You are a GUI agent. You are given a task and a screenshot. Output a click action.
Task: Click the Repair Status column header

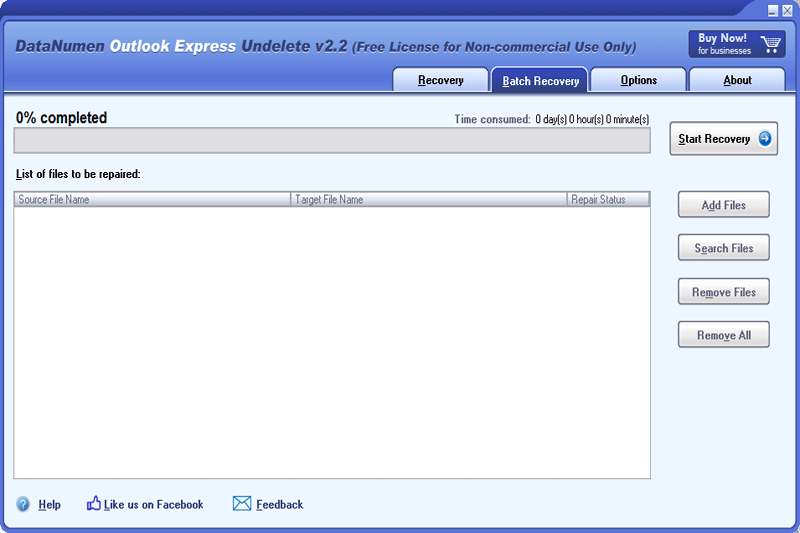coord(608,199)
